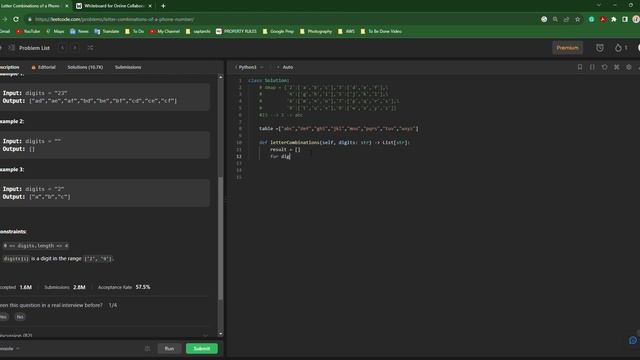Bookmark this page star icon
The image size is (640, 360).
(578, 19)
